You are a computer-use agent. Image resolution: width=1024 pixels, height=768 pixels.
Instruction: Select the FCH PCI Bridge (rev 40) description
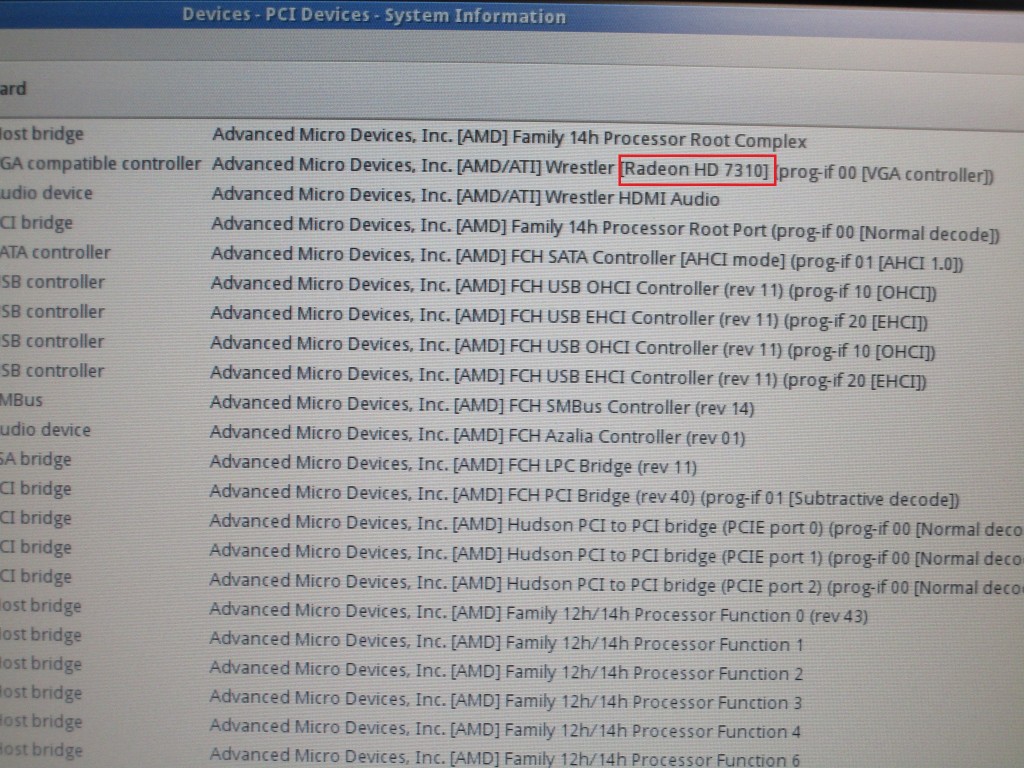click(x=584, y=495)
